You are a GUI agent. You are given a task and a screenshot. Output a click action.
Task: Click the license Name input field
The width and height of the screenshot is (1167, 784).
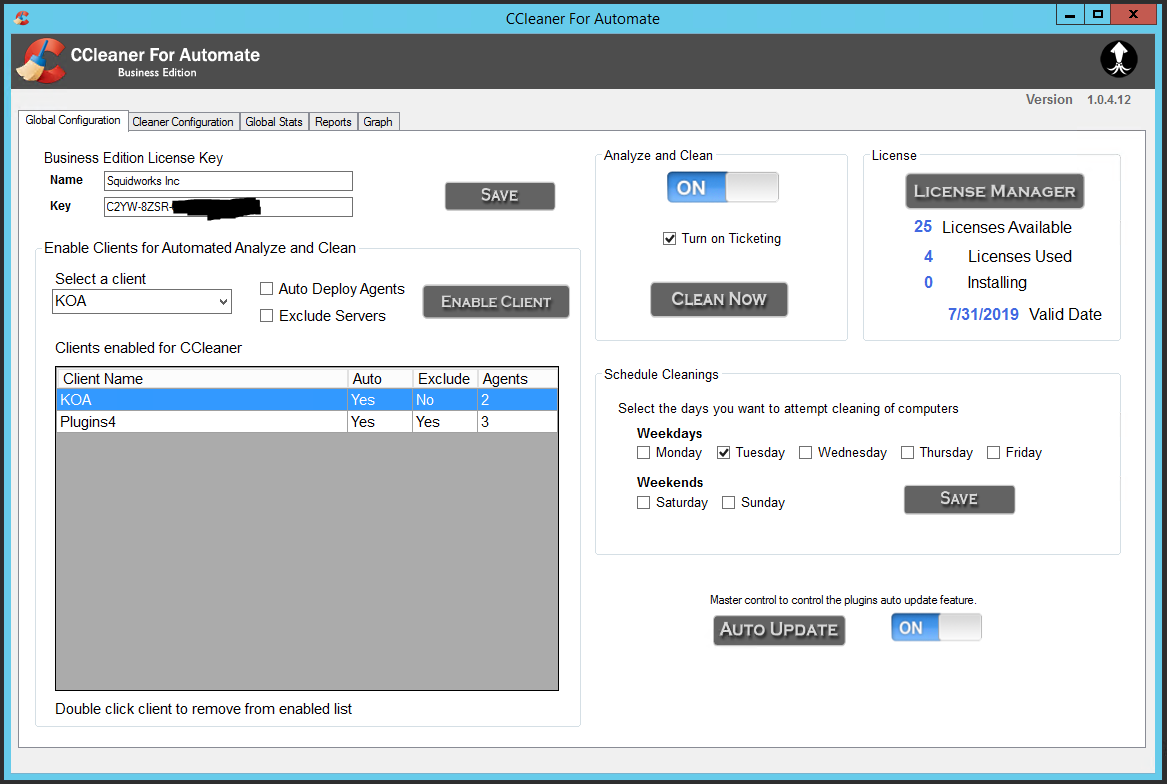(x=228, y=181)
